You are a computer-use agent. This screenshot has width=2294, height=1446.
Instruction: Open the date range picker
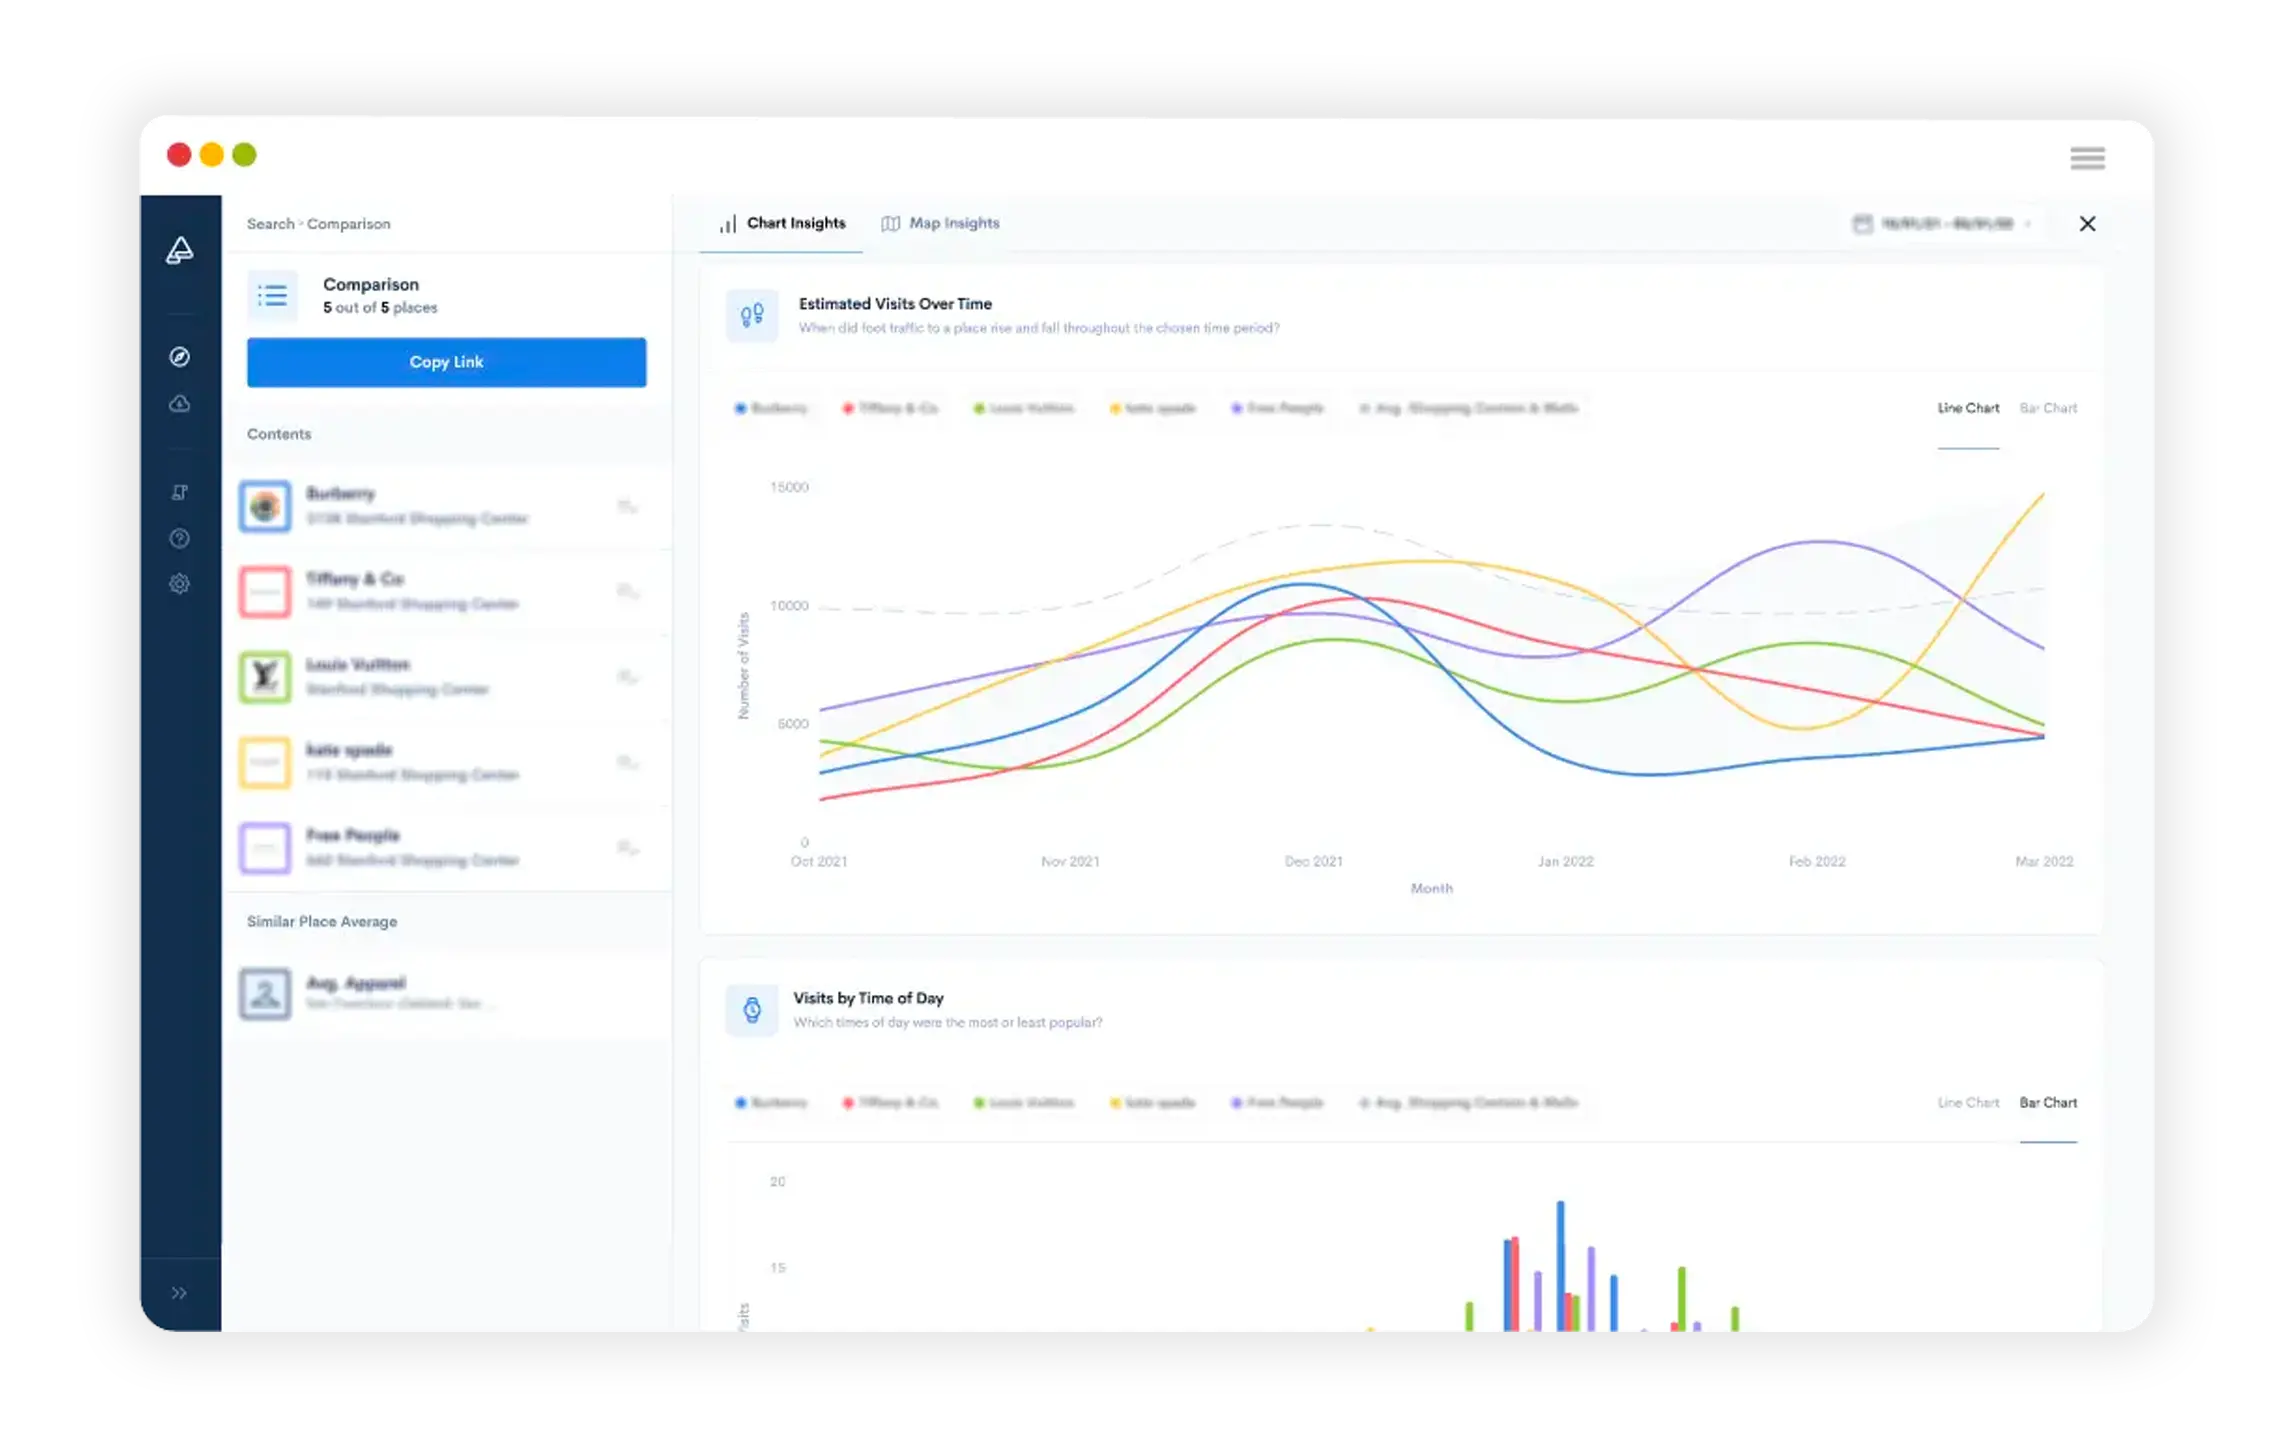point(1942,223)
